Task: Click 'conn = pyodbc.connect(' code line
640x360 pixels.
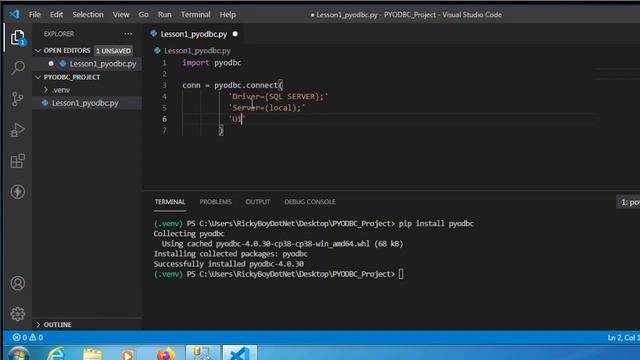Action: 232,85
